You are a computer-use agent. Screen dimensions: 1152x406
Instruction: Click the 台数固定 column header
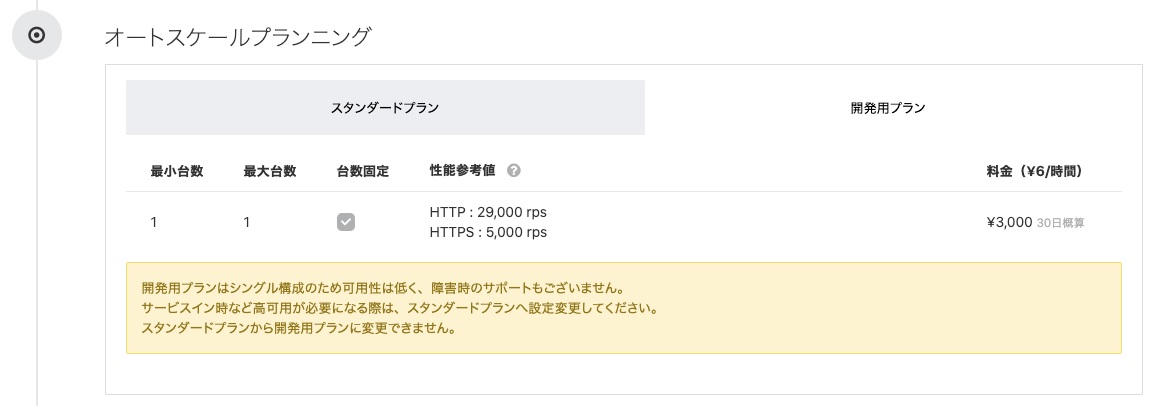pos(363,171)
